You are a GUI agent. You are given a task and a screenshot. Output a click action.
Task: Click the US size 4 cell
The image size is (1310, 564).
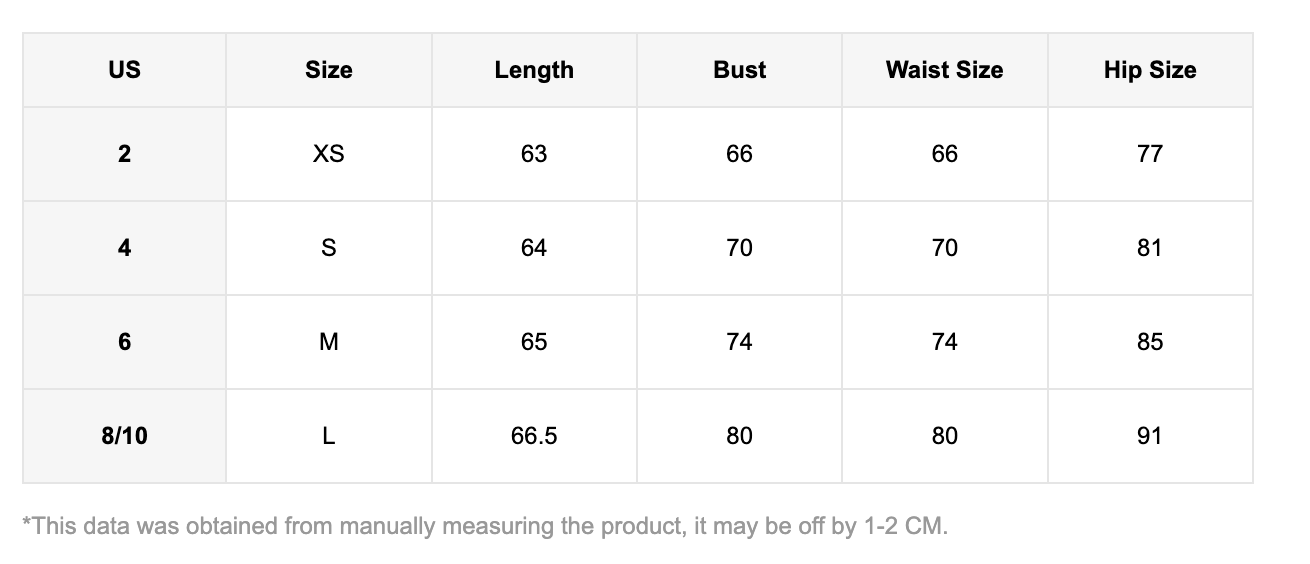click(x=124, y=248)
